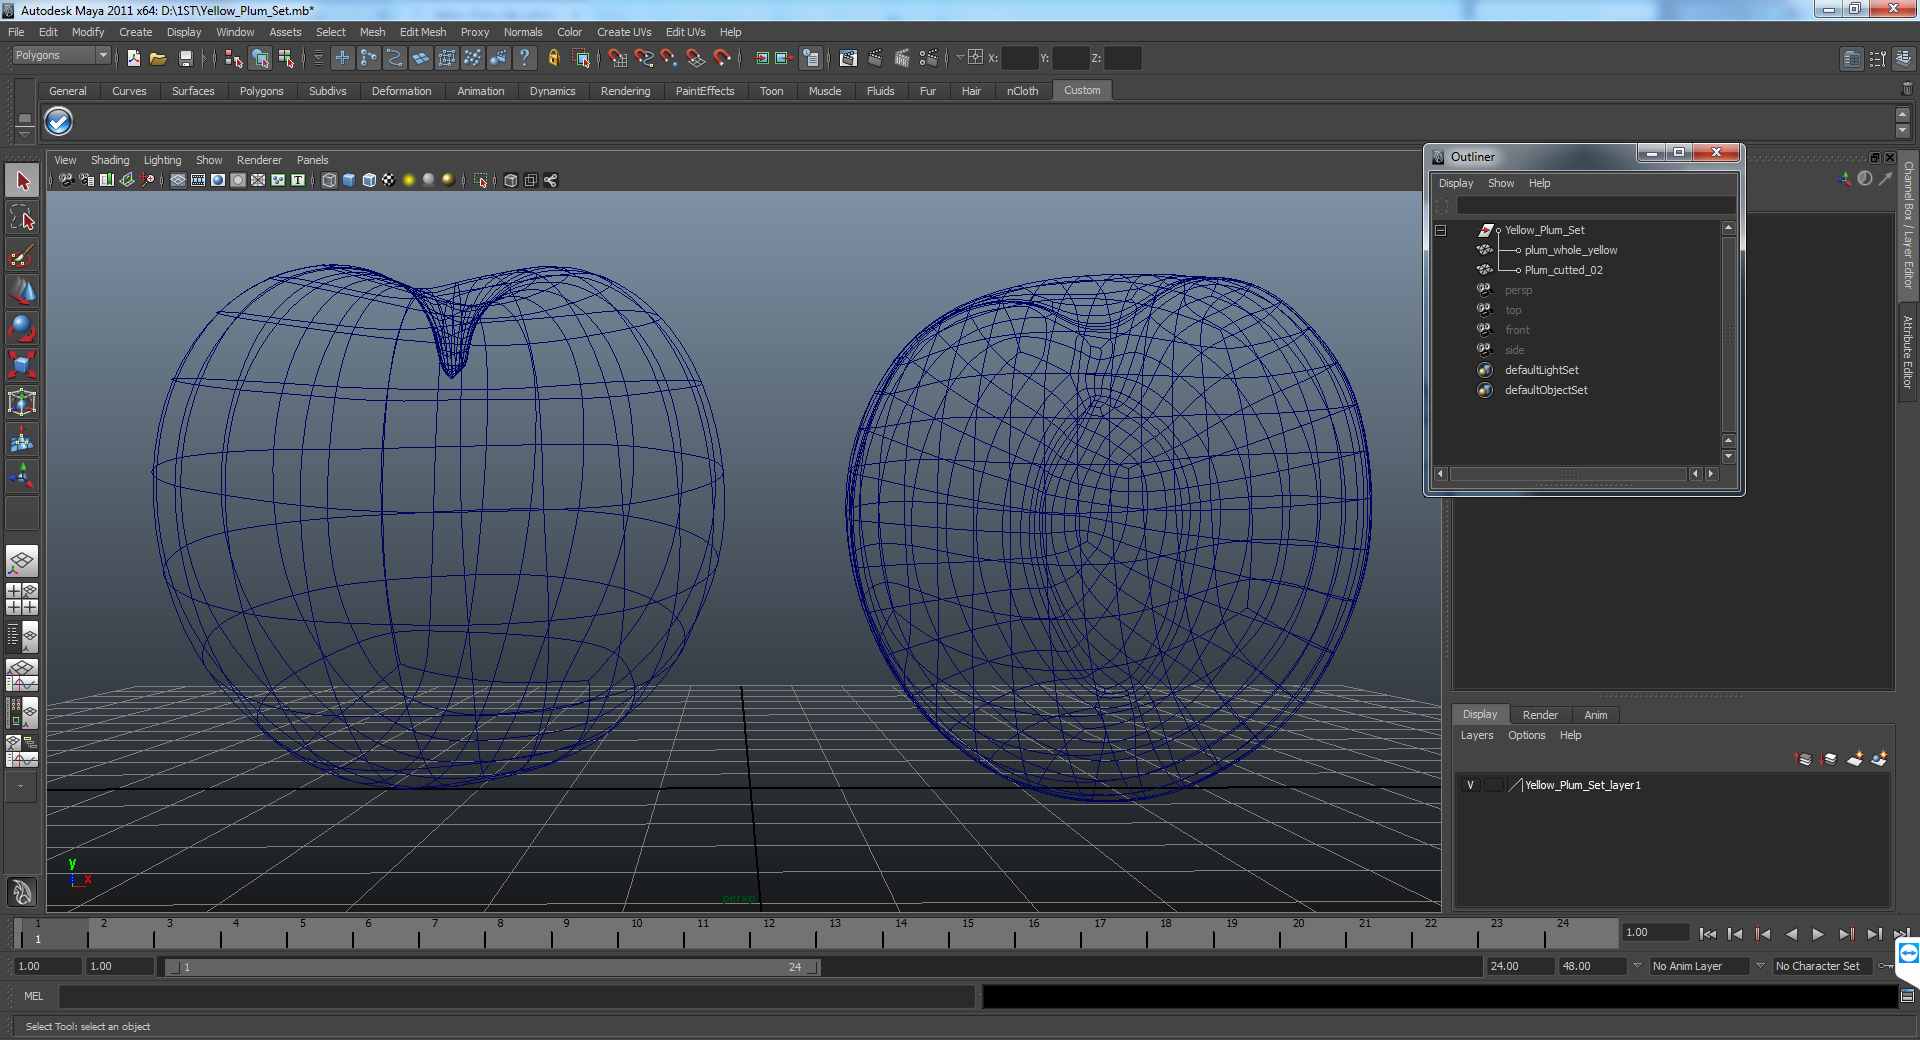Open selection mask dropdown arrow in status line

click(x=318, y=58)
